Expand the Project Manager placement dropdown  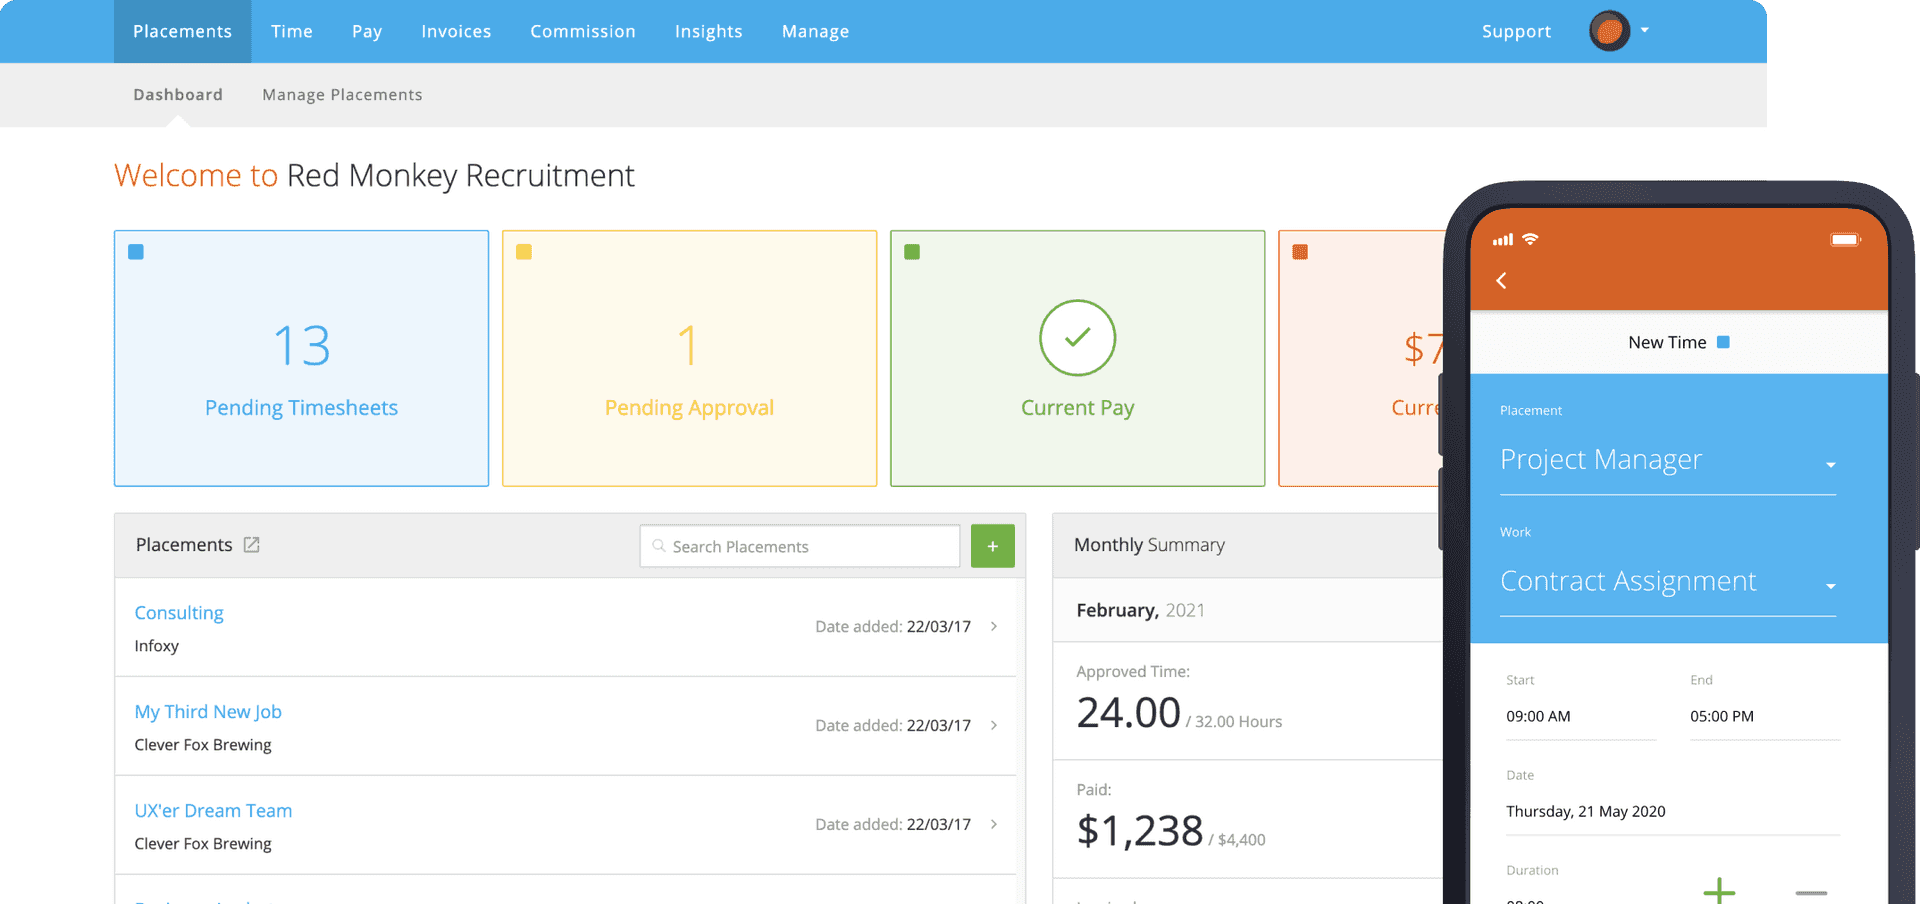tap(1832, 464)
